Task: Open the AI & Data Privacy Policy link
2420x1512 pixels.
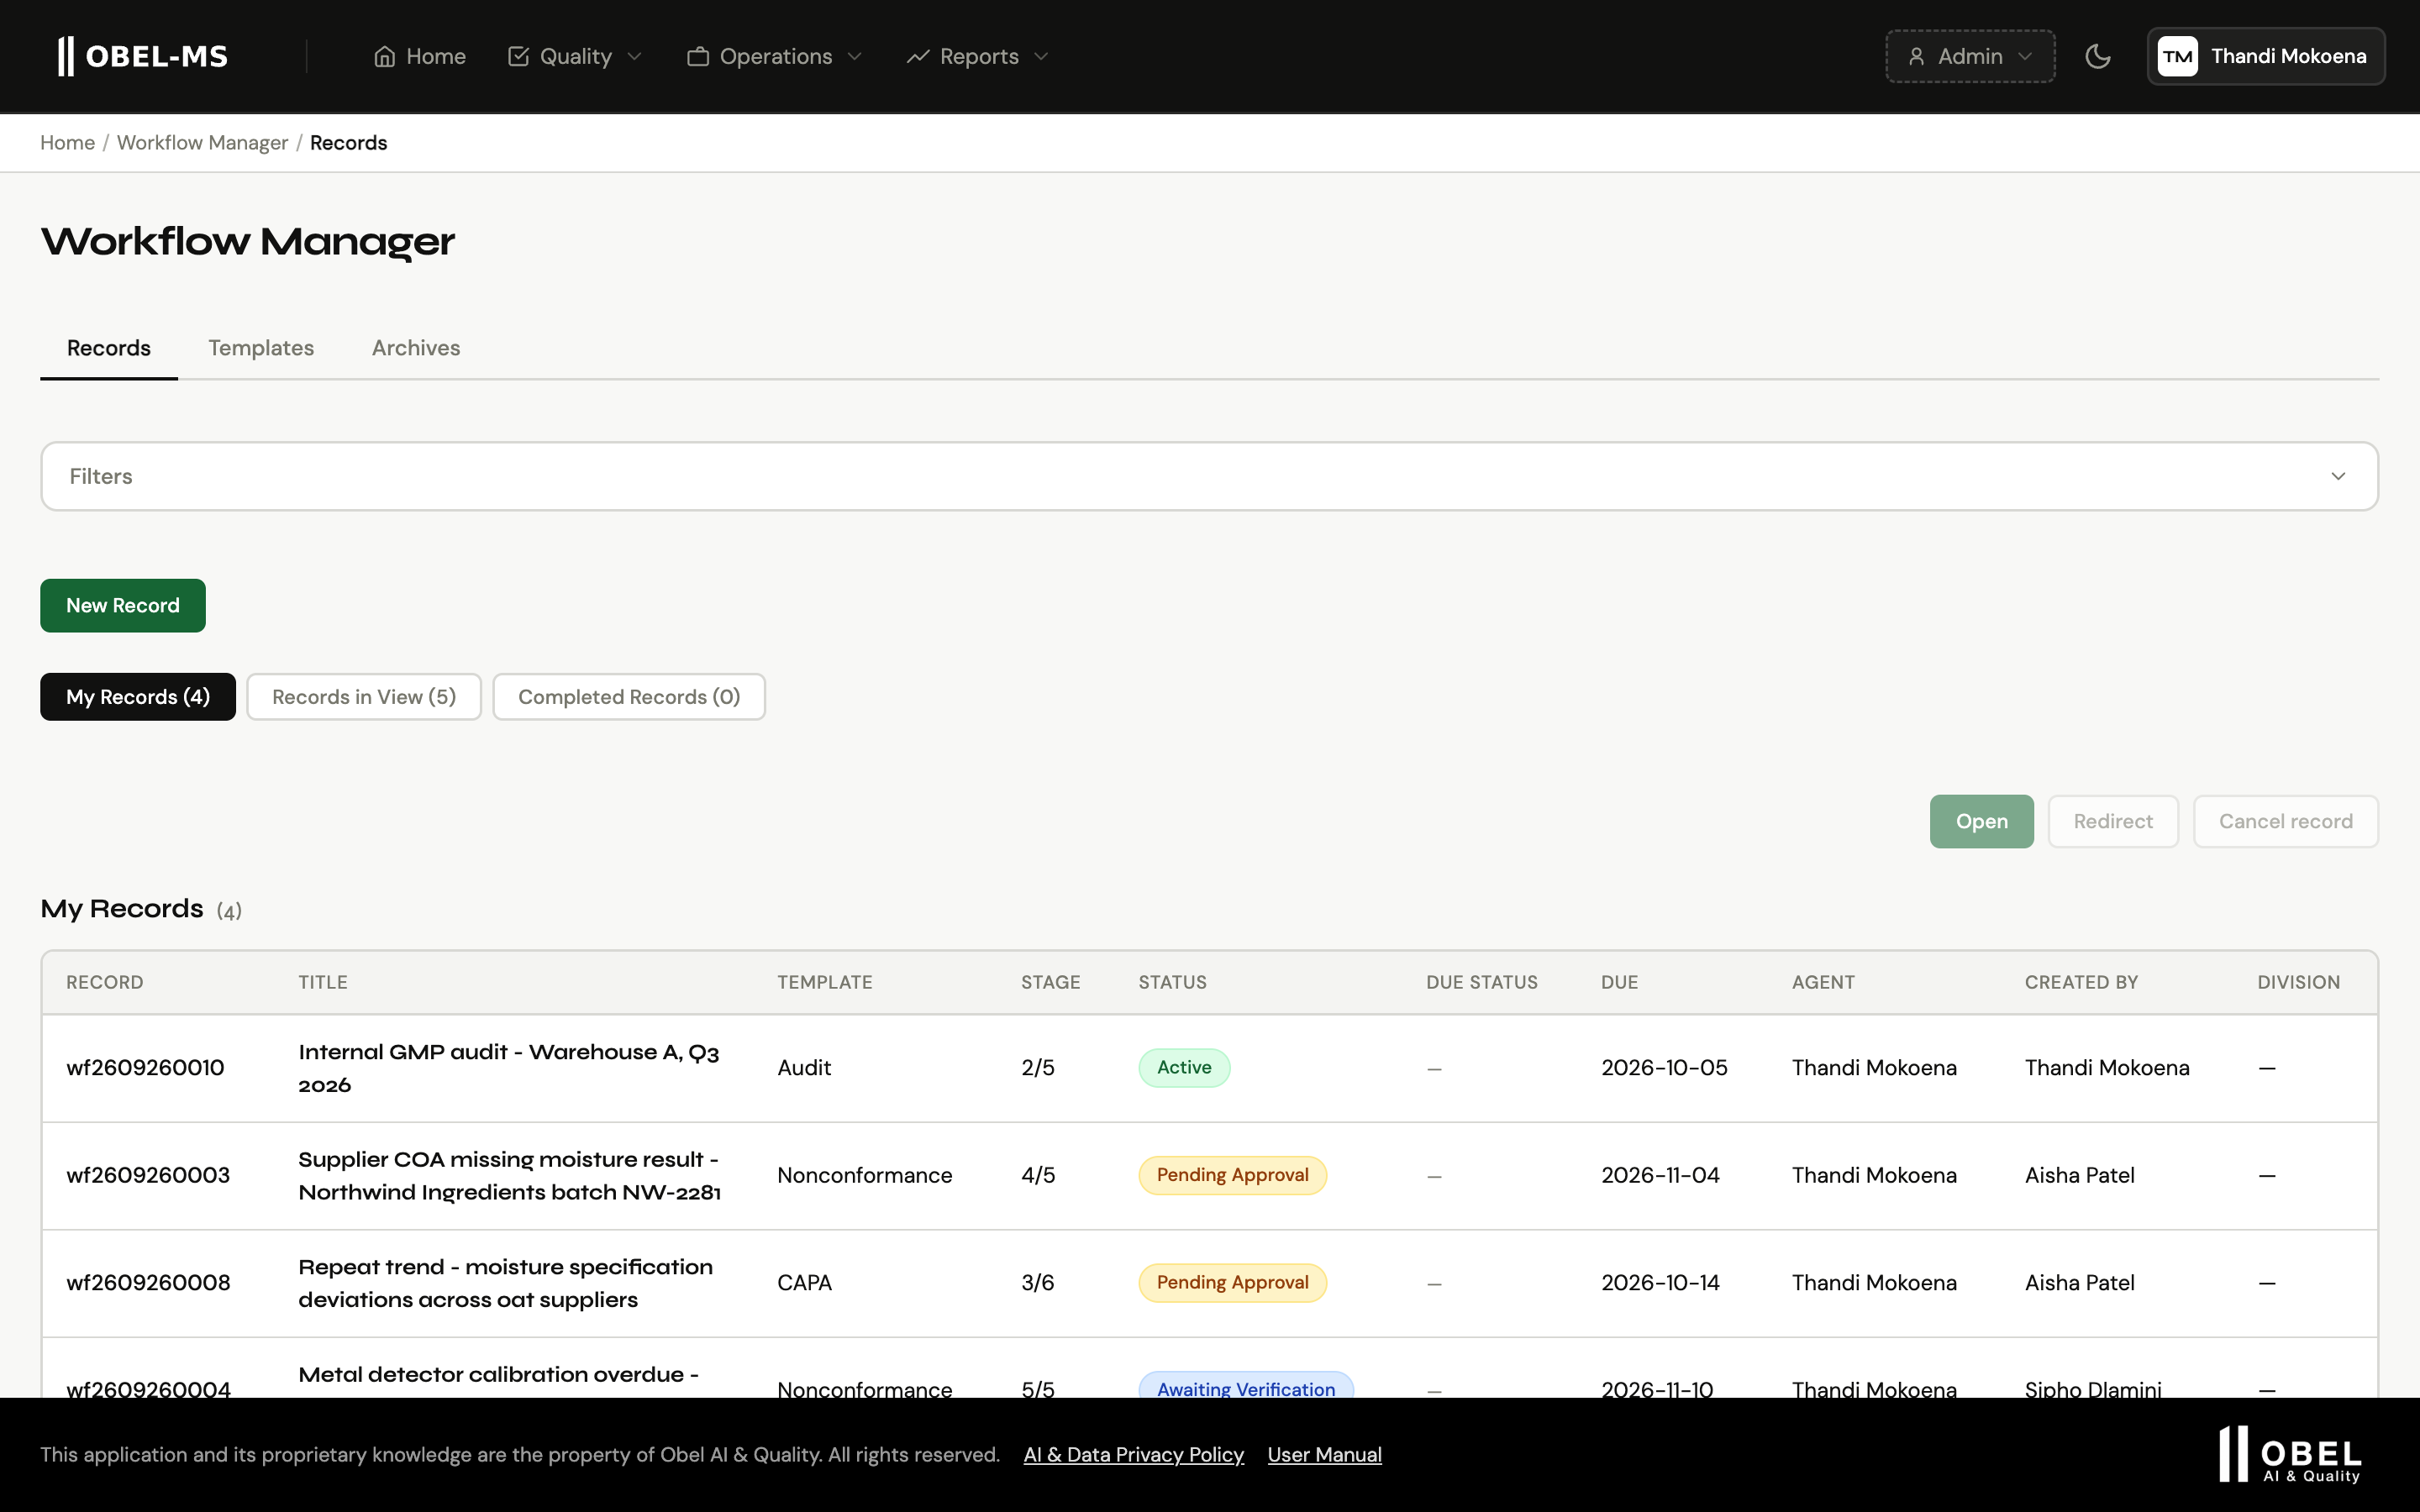Action: (1133, 1455)
